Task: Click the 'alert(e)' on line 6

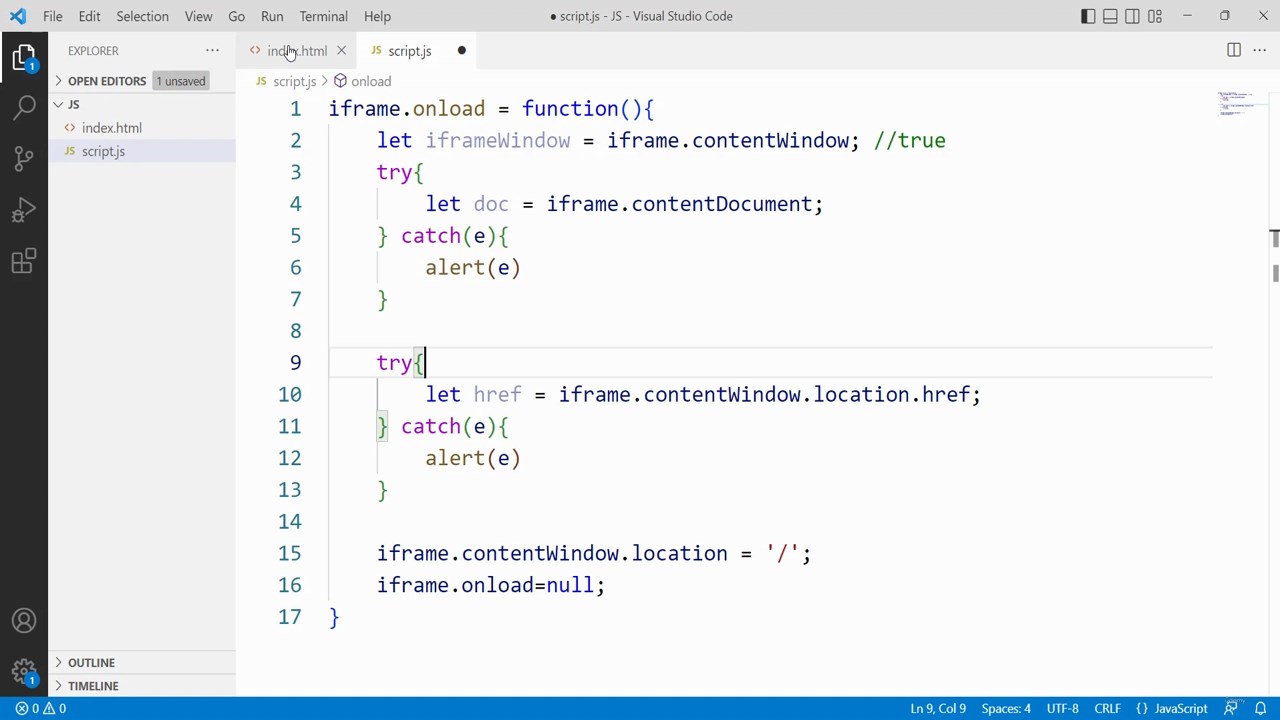Action: [473, 267]
